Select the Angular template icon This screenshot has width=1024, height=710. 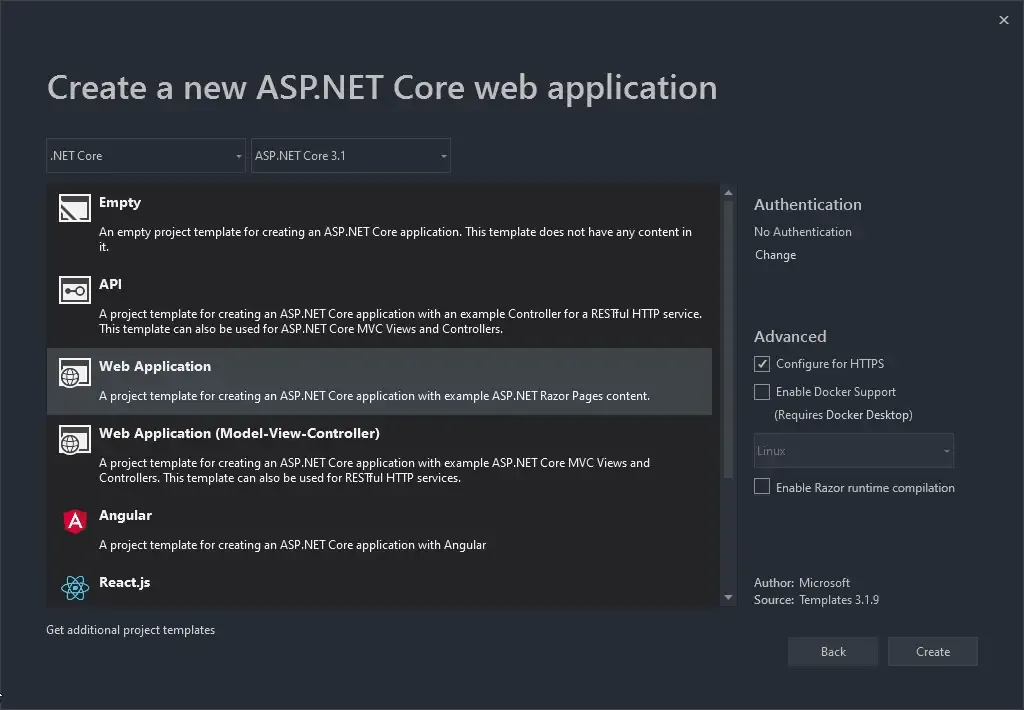point(73,521)
